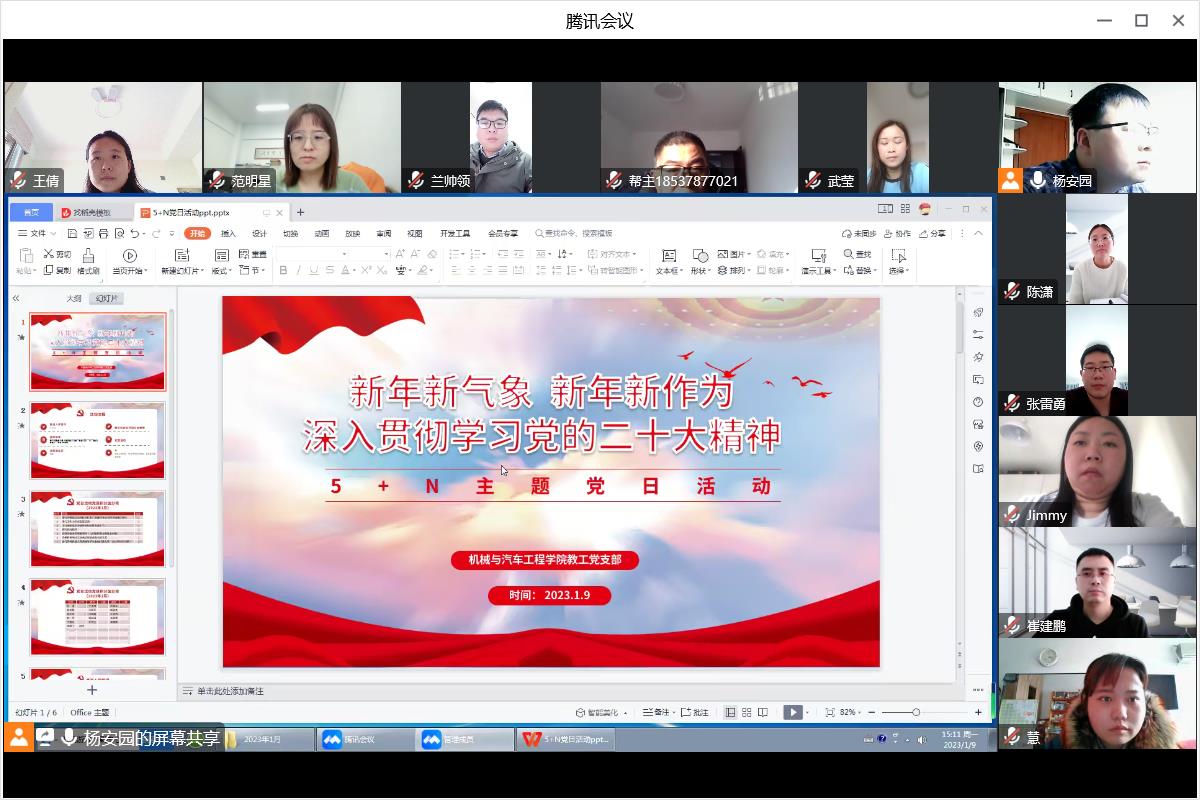Image resolution: width=1200 pixels, height=800 pixels.
Task: Click the Find (查找) magnifier icon
Action: pyautogui.click(x=849, y=254)
